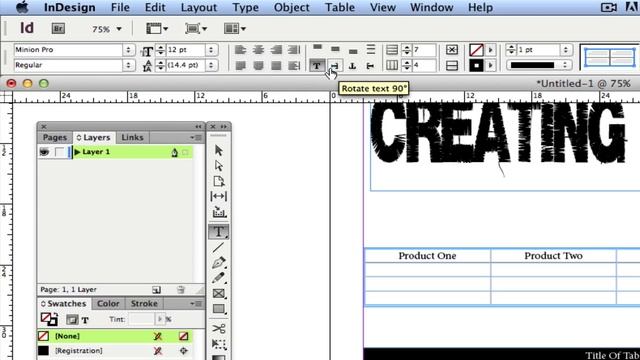Screen dimensions: 640x360
Task: Click the Create new layer icon
Action: click(x=156, y=290)
